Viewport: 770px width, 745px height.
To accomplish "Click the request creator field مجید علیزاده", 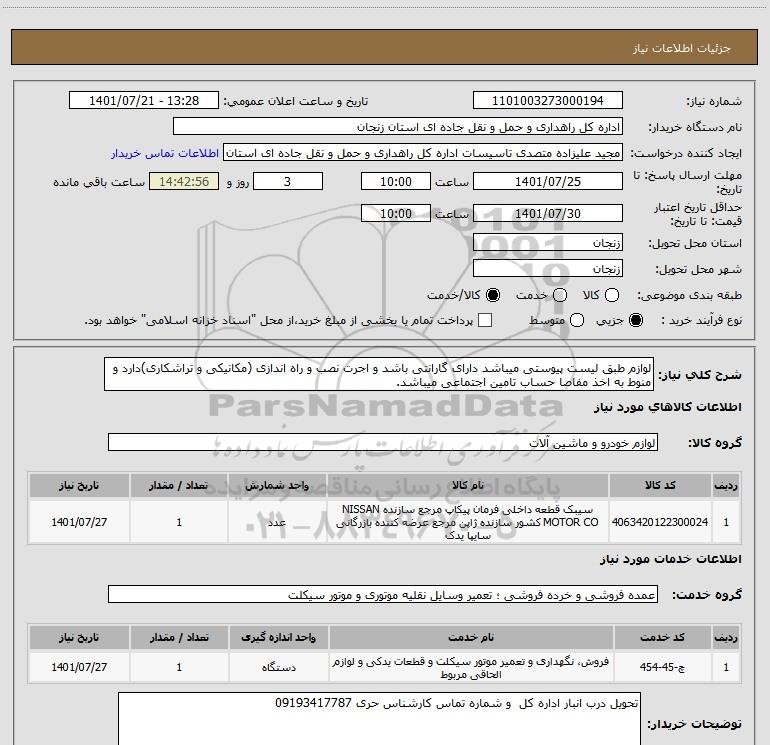I will (423, 153).
